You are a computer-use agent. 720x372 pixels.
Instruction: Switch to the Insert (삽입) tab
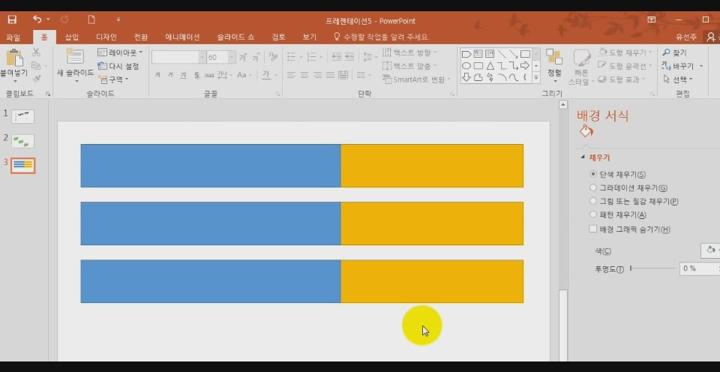click(72, 37)
